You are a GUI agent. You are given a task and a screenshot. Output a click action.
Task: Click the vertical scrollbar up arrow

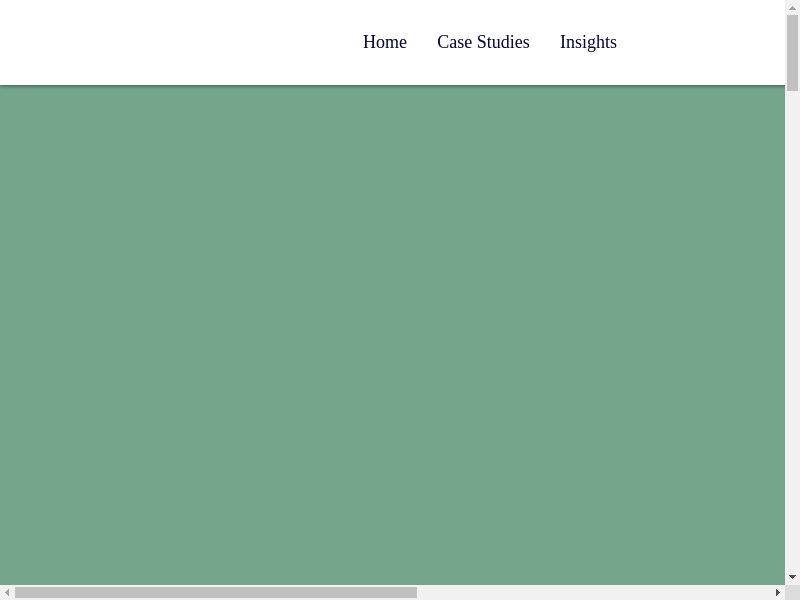(x=792, y=7)
